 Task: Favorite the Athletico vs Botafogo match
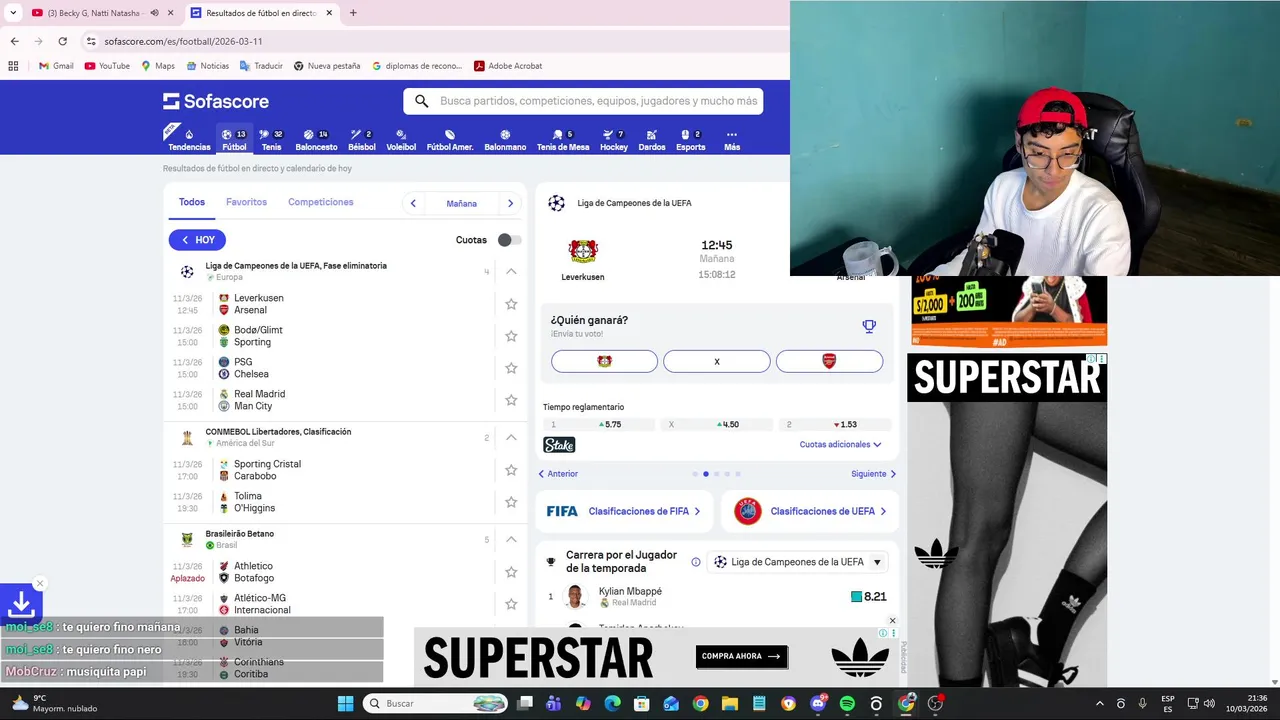tap(511, 572)
